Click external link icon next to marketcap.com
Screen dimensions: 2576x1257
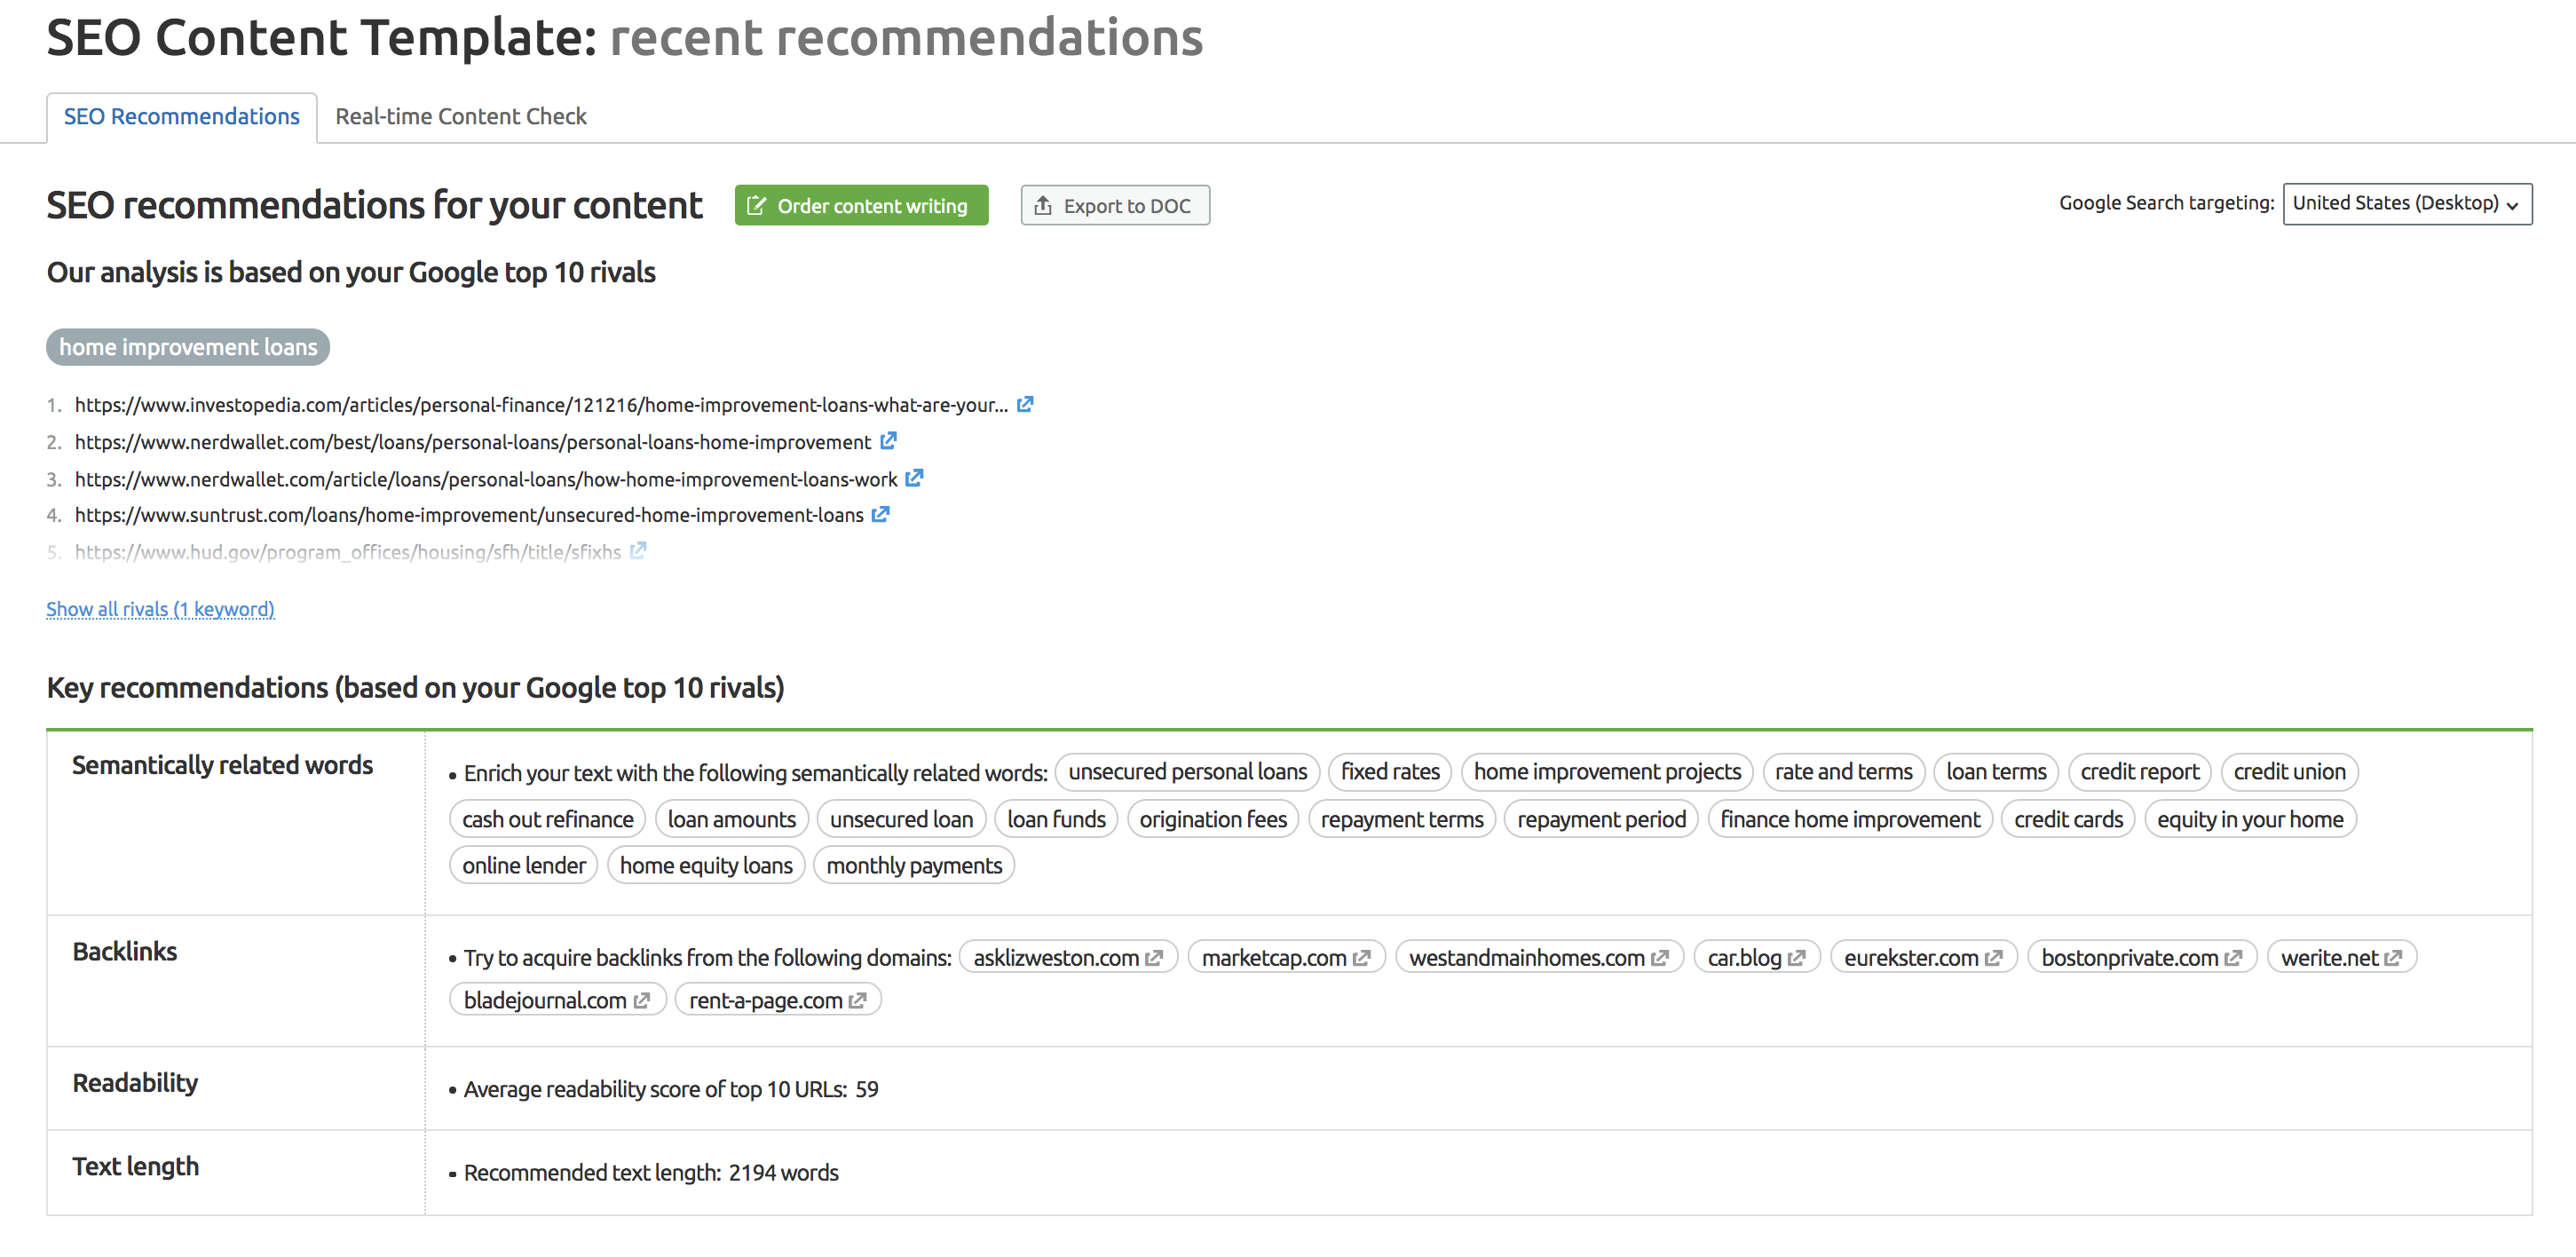click(1361, 958)
